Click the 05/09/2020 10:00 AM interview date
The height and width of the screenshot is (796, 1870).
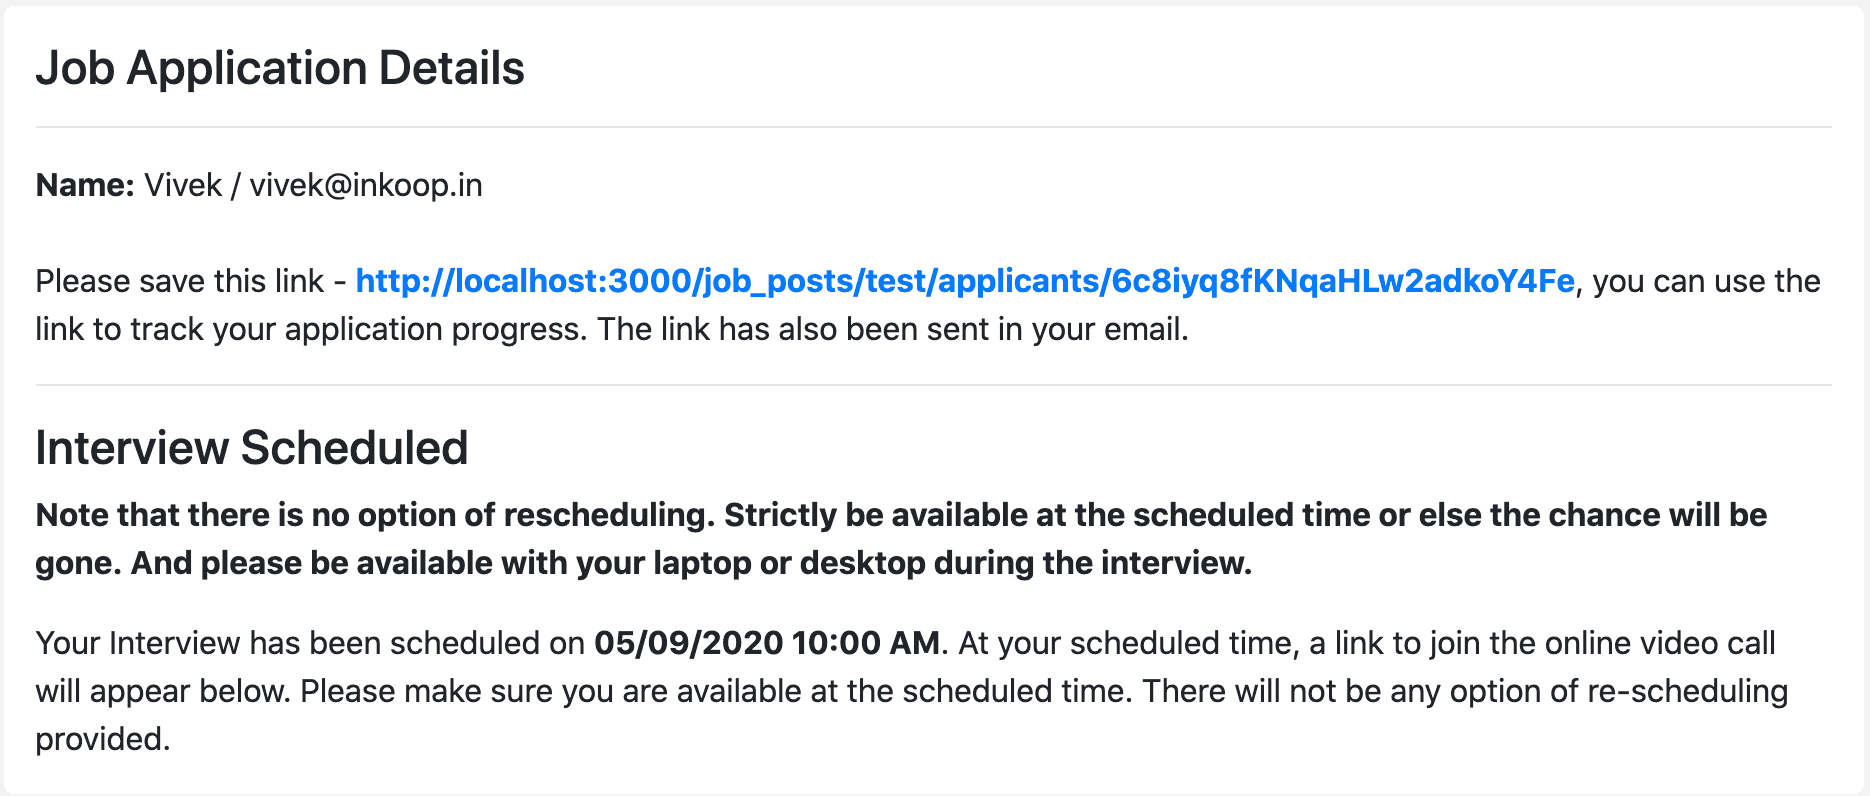click(767, 643)
